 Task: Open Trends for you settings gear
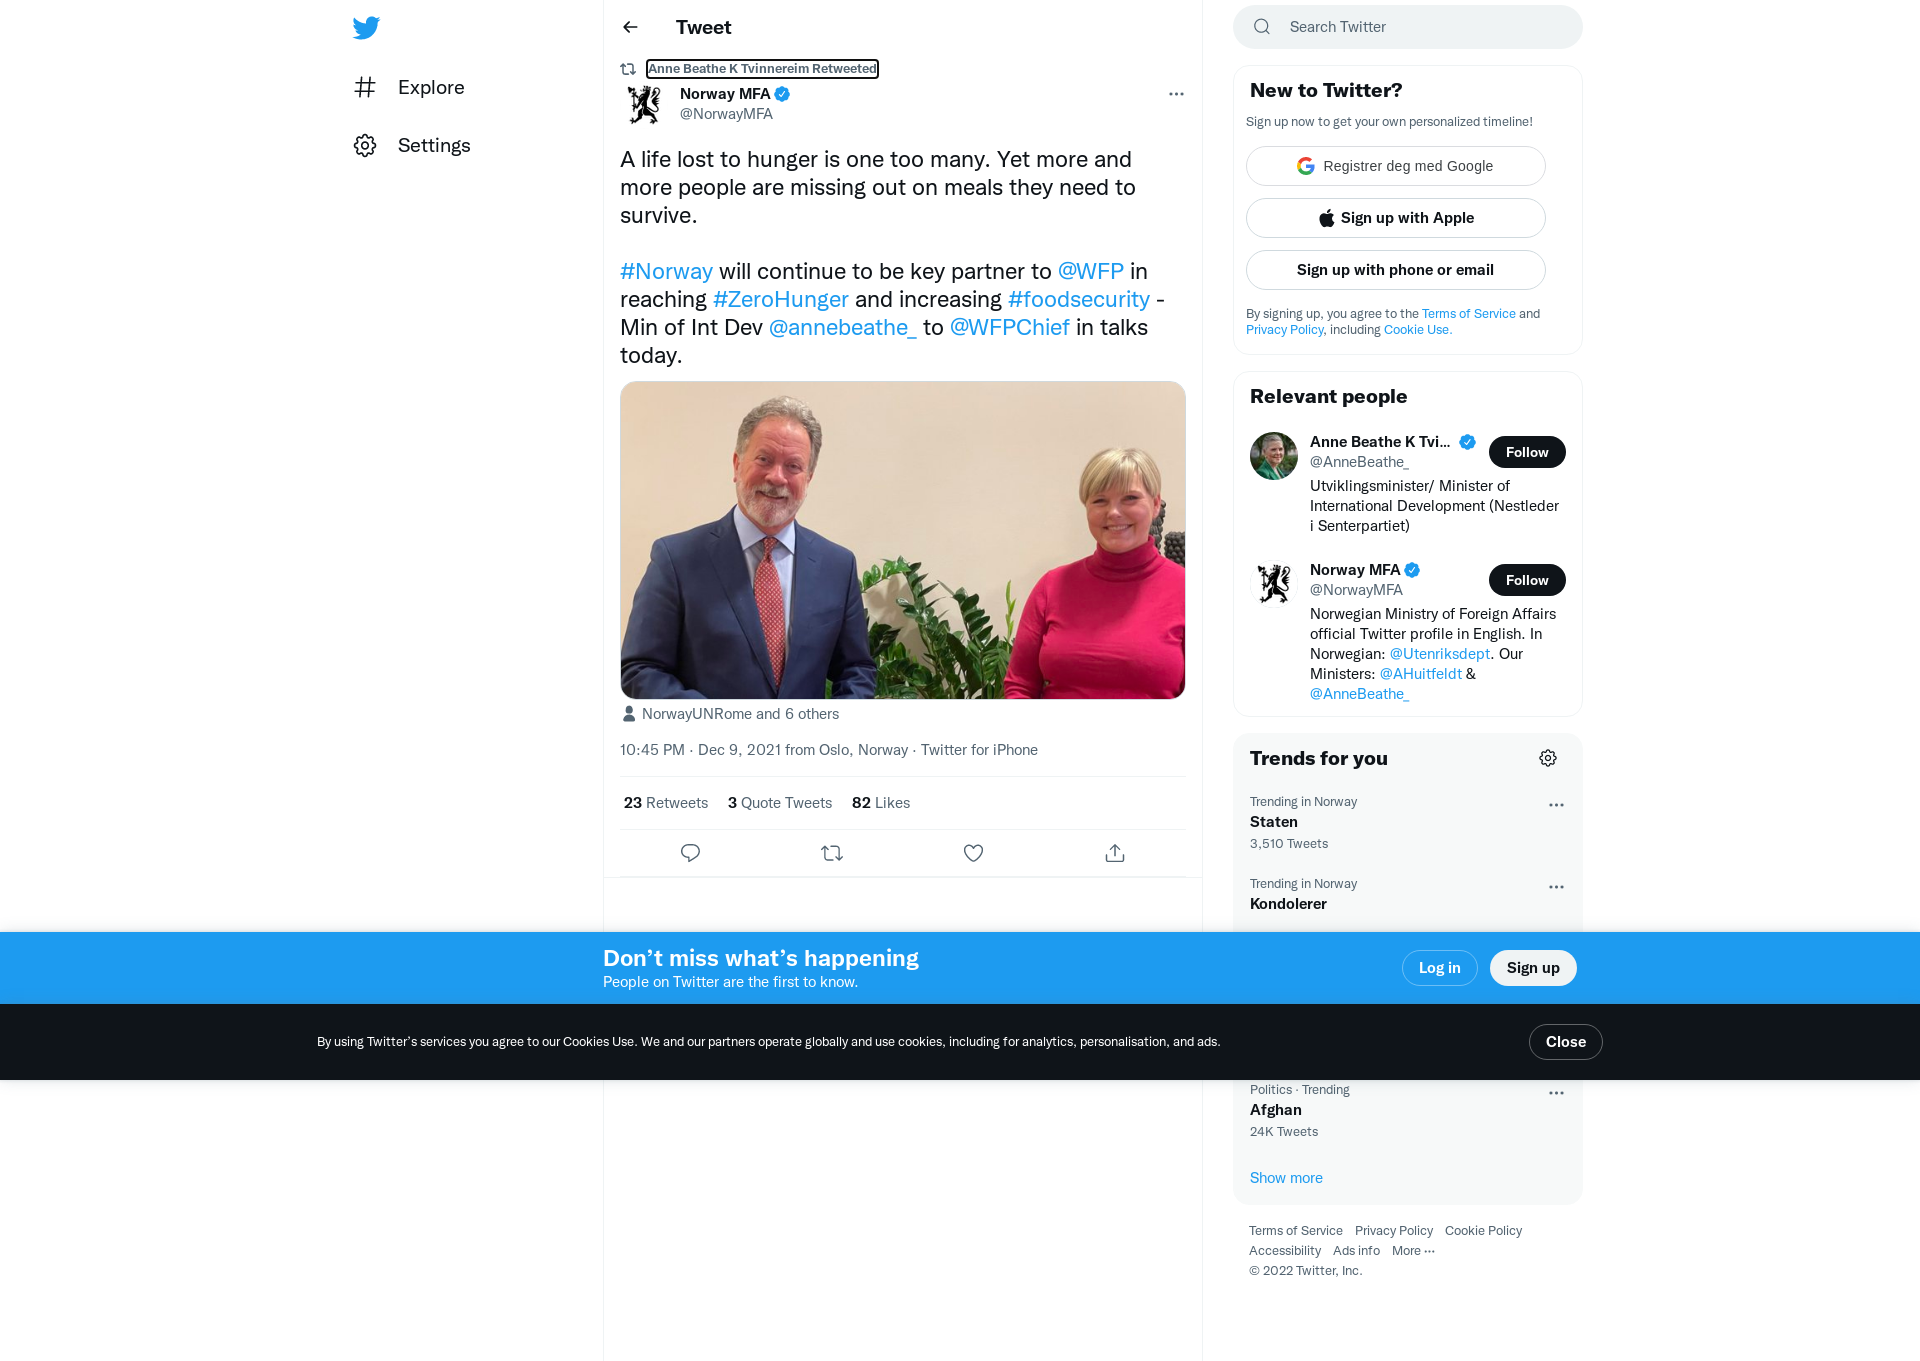click(x=1548, y=758)
